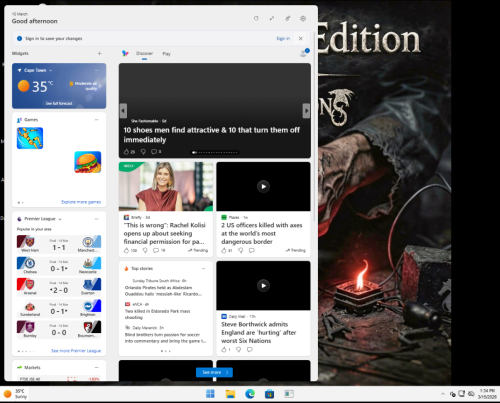Screen dimensions: 500x403
Task: Open widgets settings gear
Action: pos(303,18)
